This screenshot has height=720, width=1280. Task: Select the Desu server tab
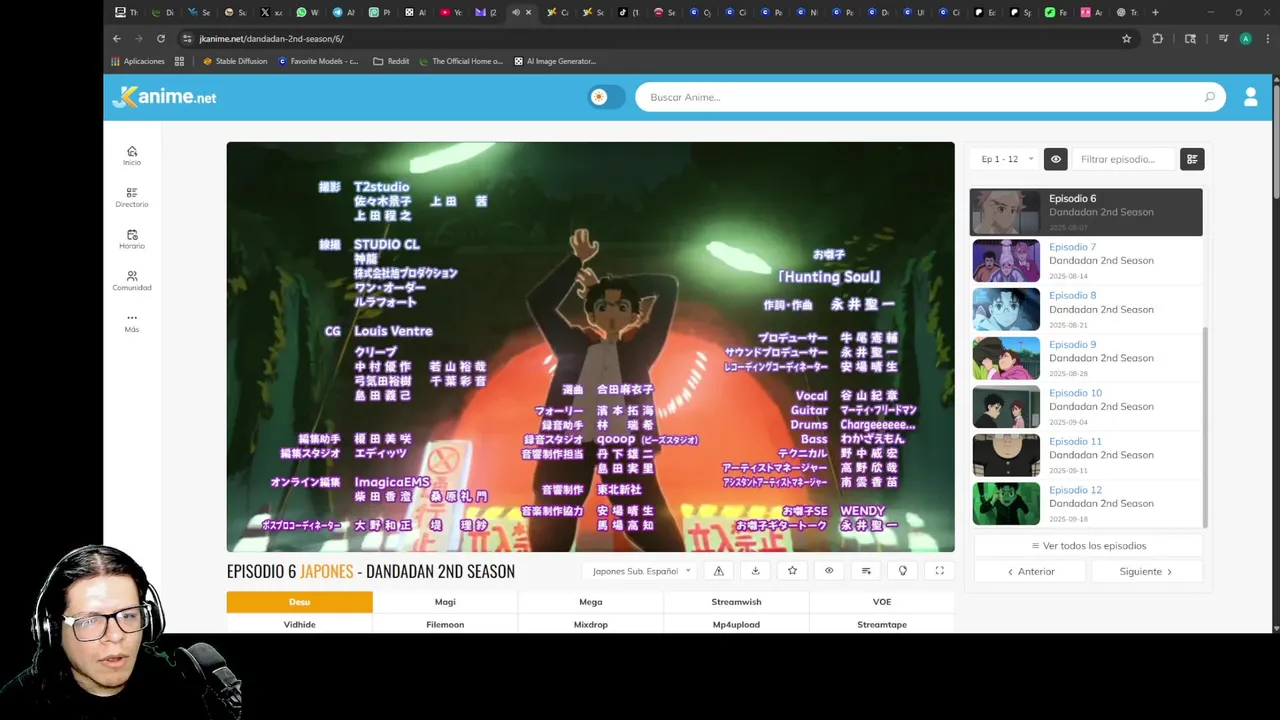[x=299, y=602]
